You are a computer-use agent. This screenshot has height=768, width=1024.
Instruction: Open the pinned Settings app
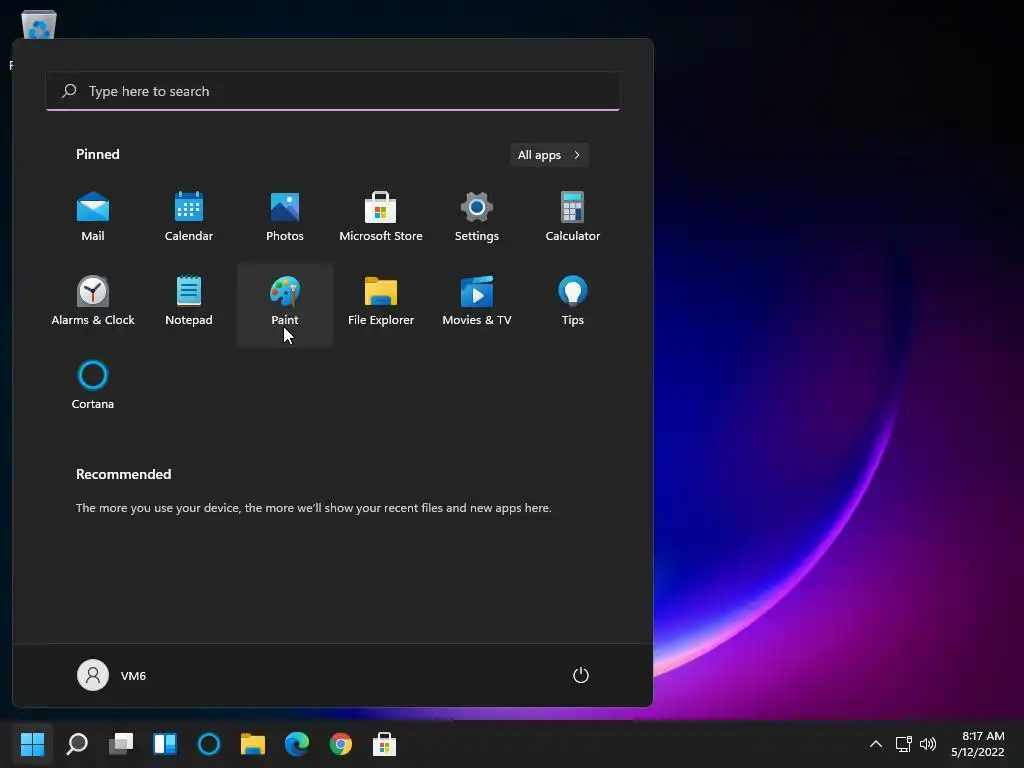pos(477,217)
